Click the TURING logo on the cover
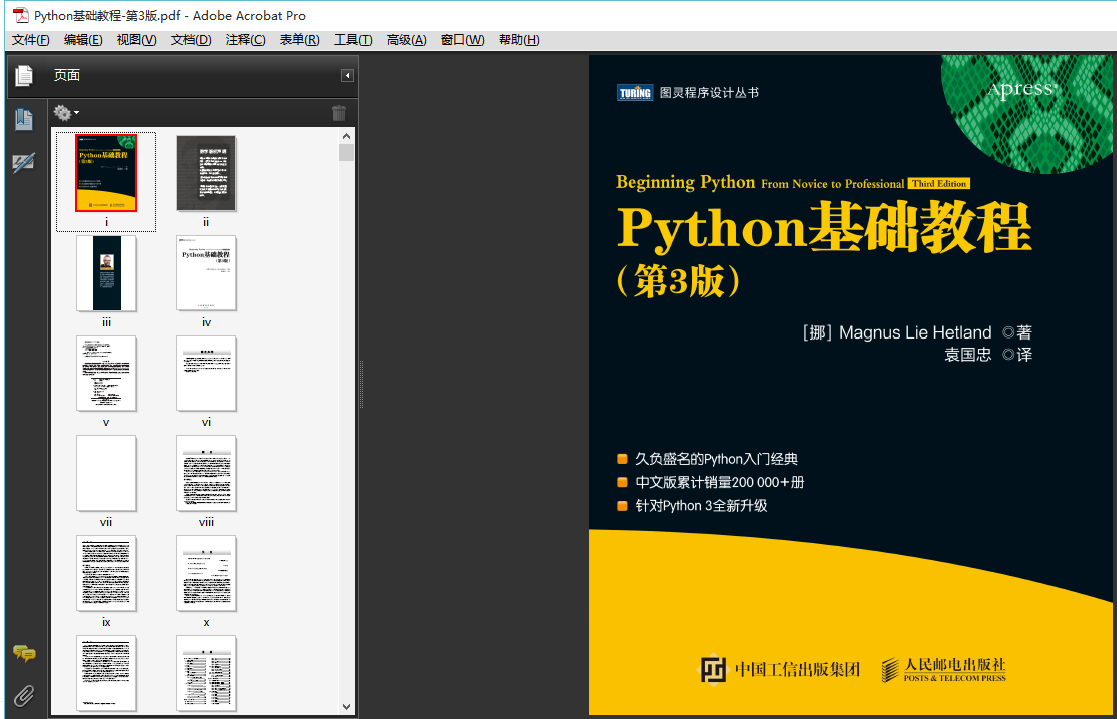Screen dimensions: 1117x719 pyautogui.click(x=635, y=93)
